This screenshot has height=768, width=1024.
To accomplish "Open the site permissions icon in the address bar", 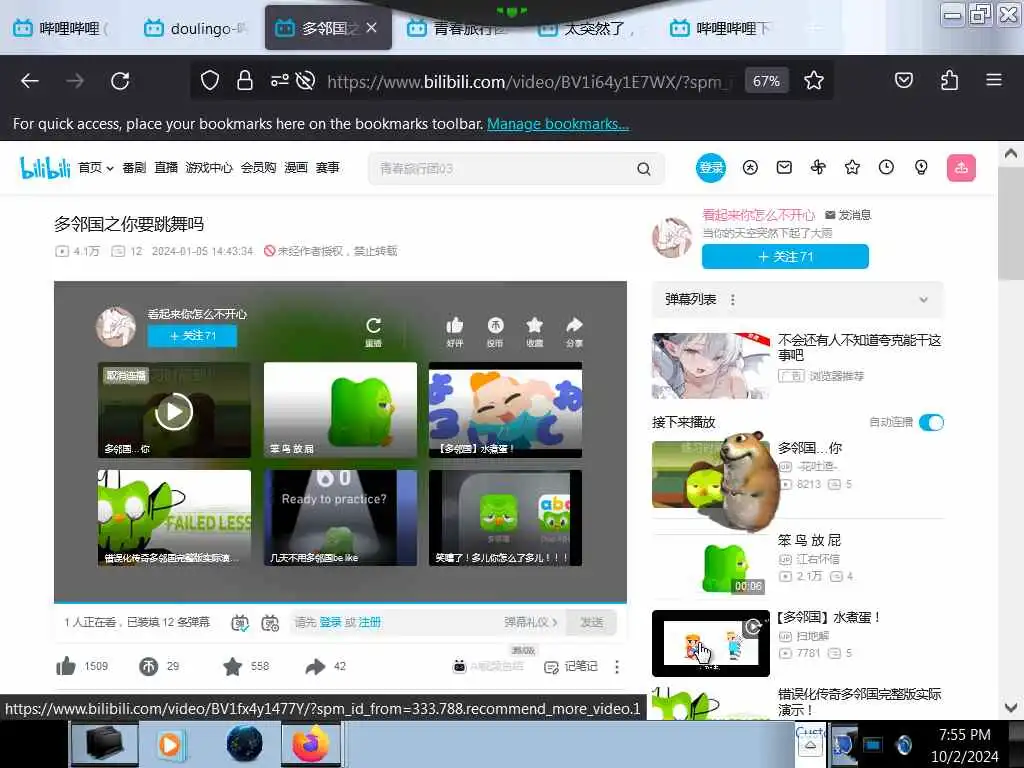I will (x=280, y=81).
